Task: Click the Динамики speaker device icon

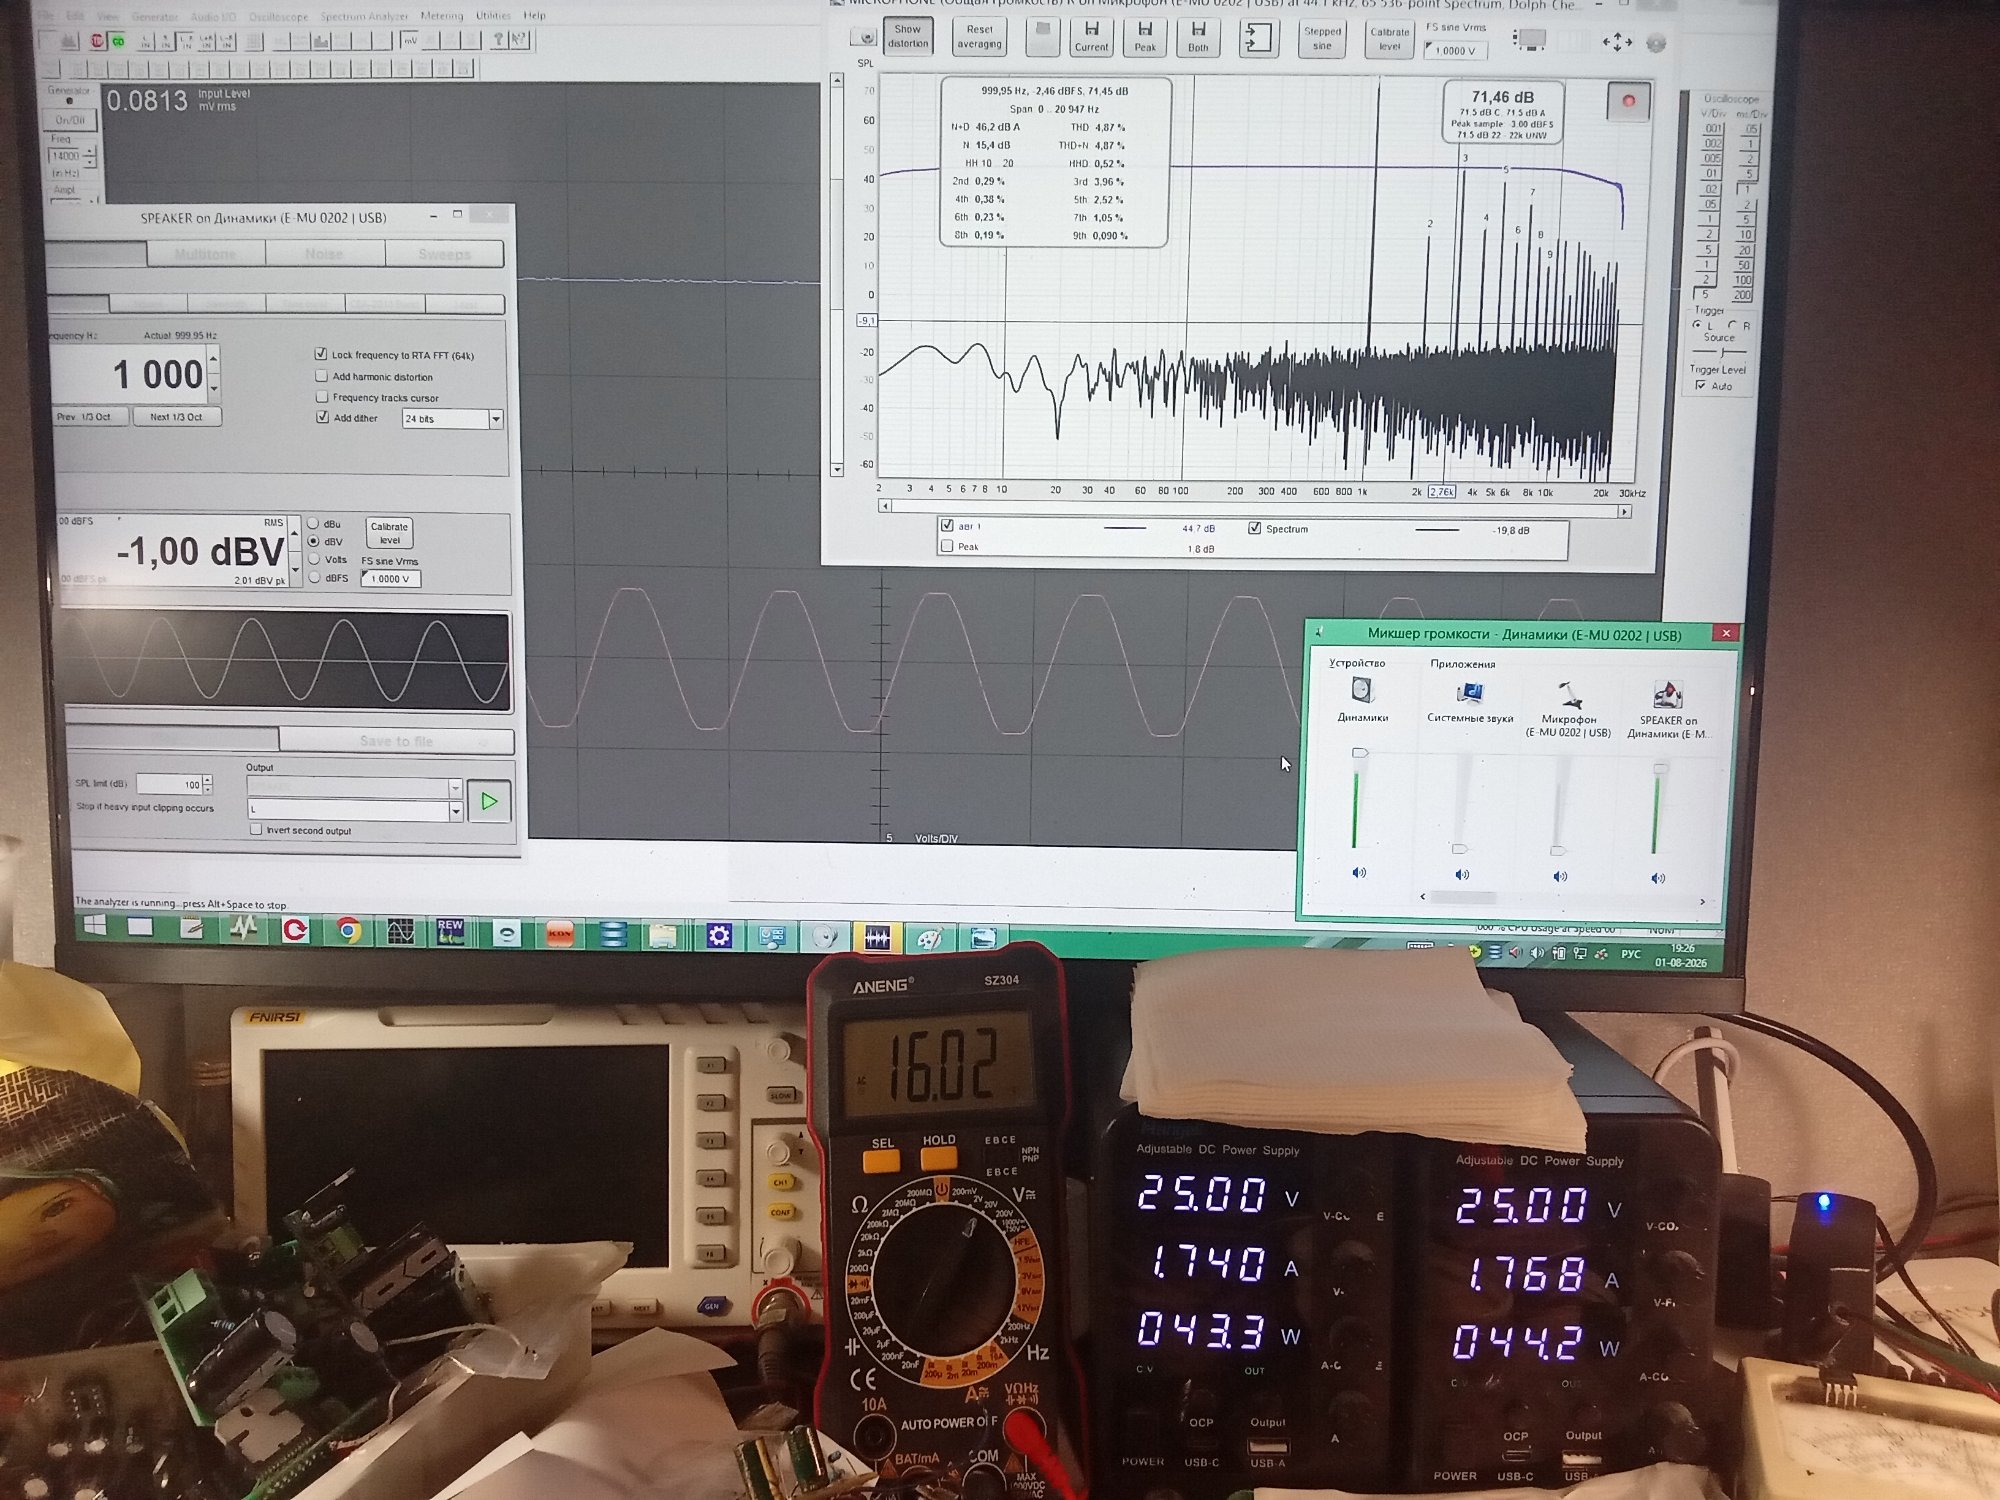Action: (x=1362, y=690)
